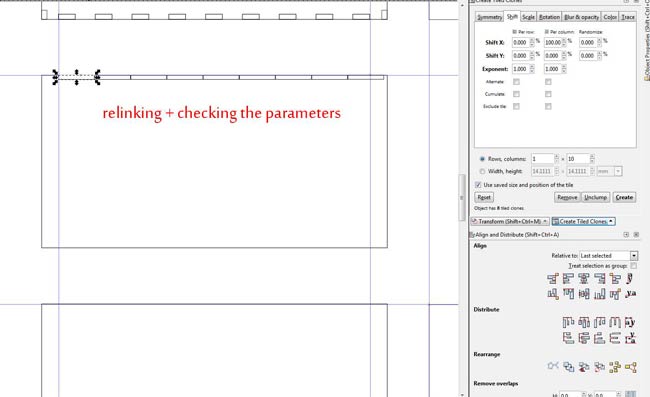The image size is (650, 397).
Task: Distribute left edges equidistantly
Action: (x=568, y=322)
